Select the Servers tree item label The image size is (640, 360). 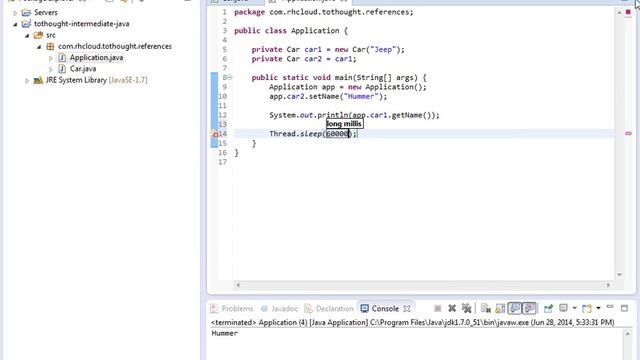[x=46, y=13]
